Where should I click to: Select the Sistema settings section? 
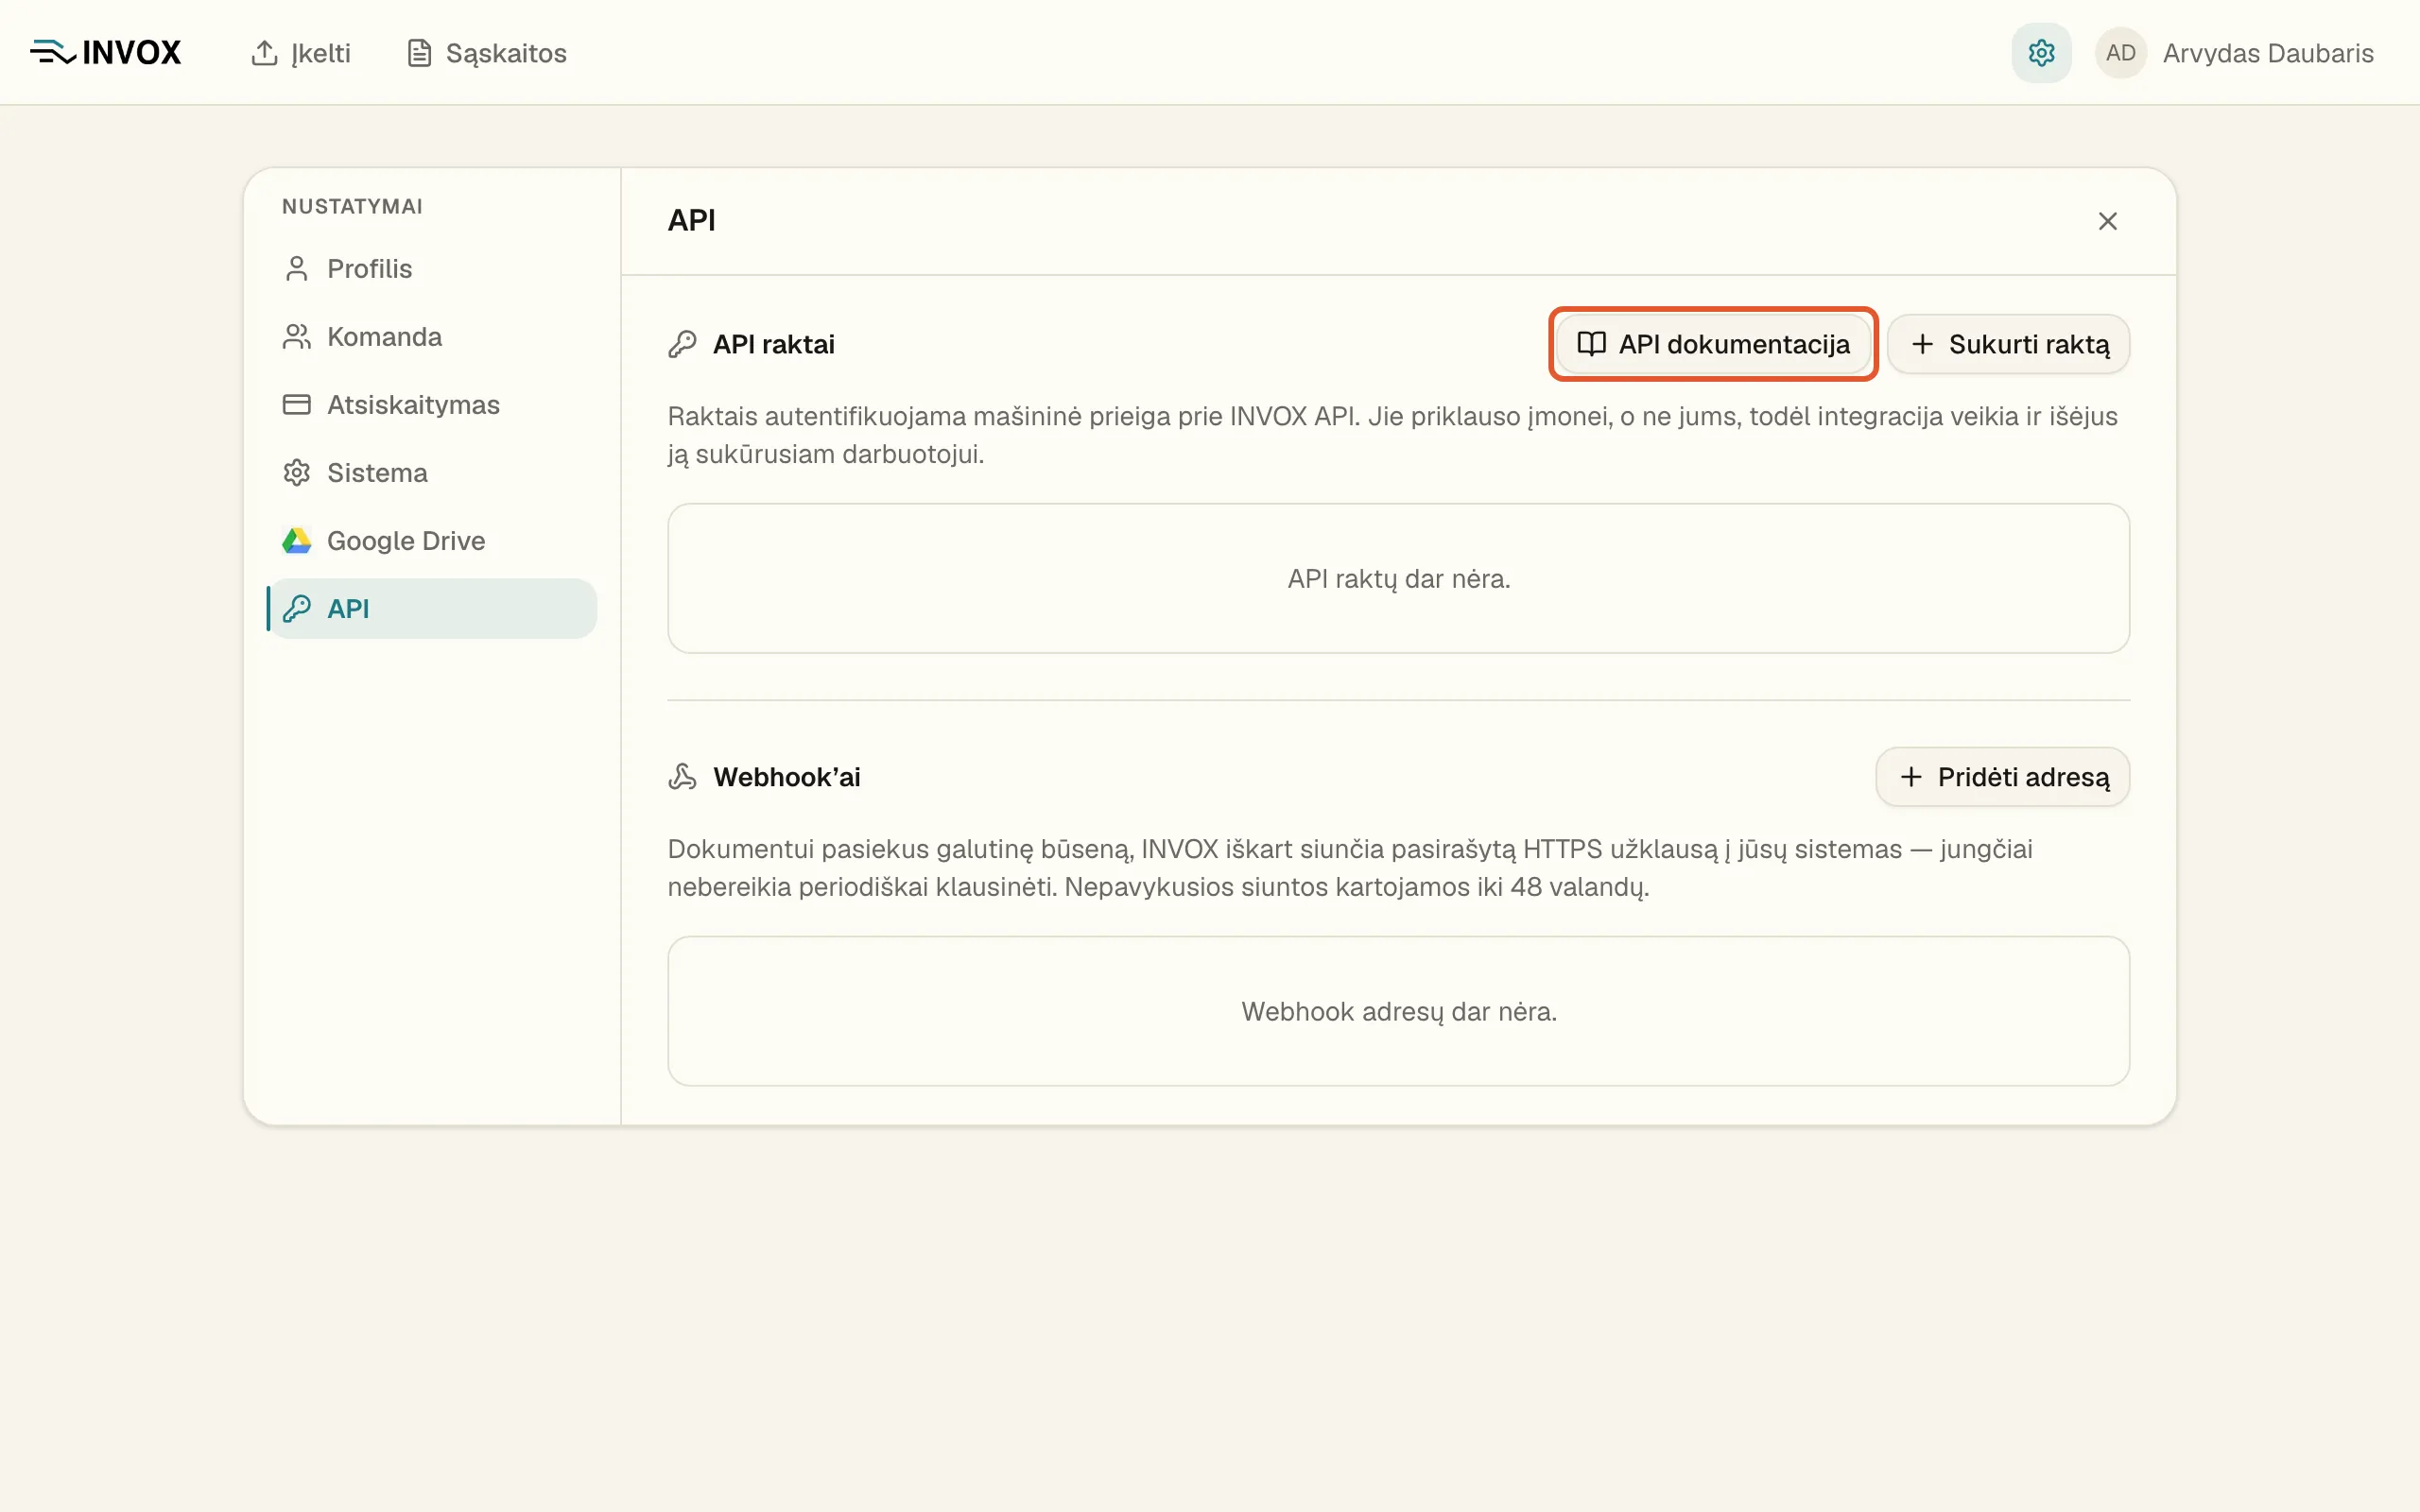[x=433, y=473]
